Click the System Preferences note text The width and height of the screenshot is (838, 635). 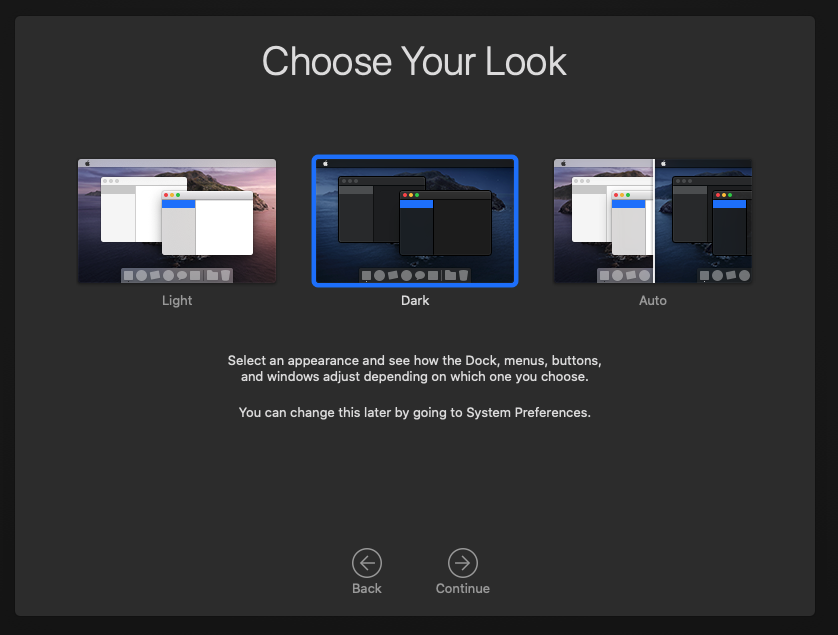click(415, 413)
